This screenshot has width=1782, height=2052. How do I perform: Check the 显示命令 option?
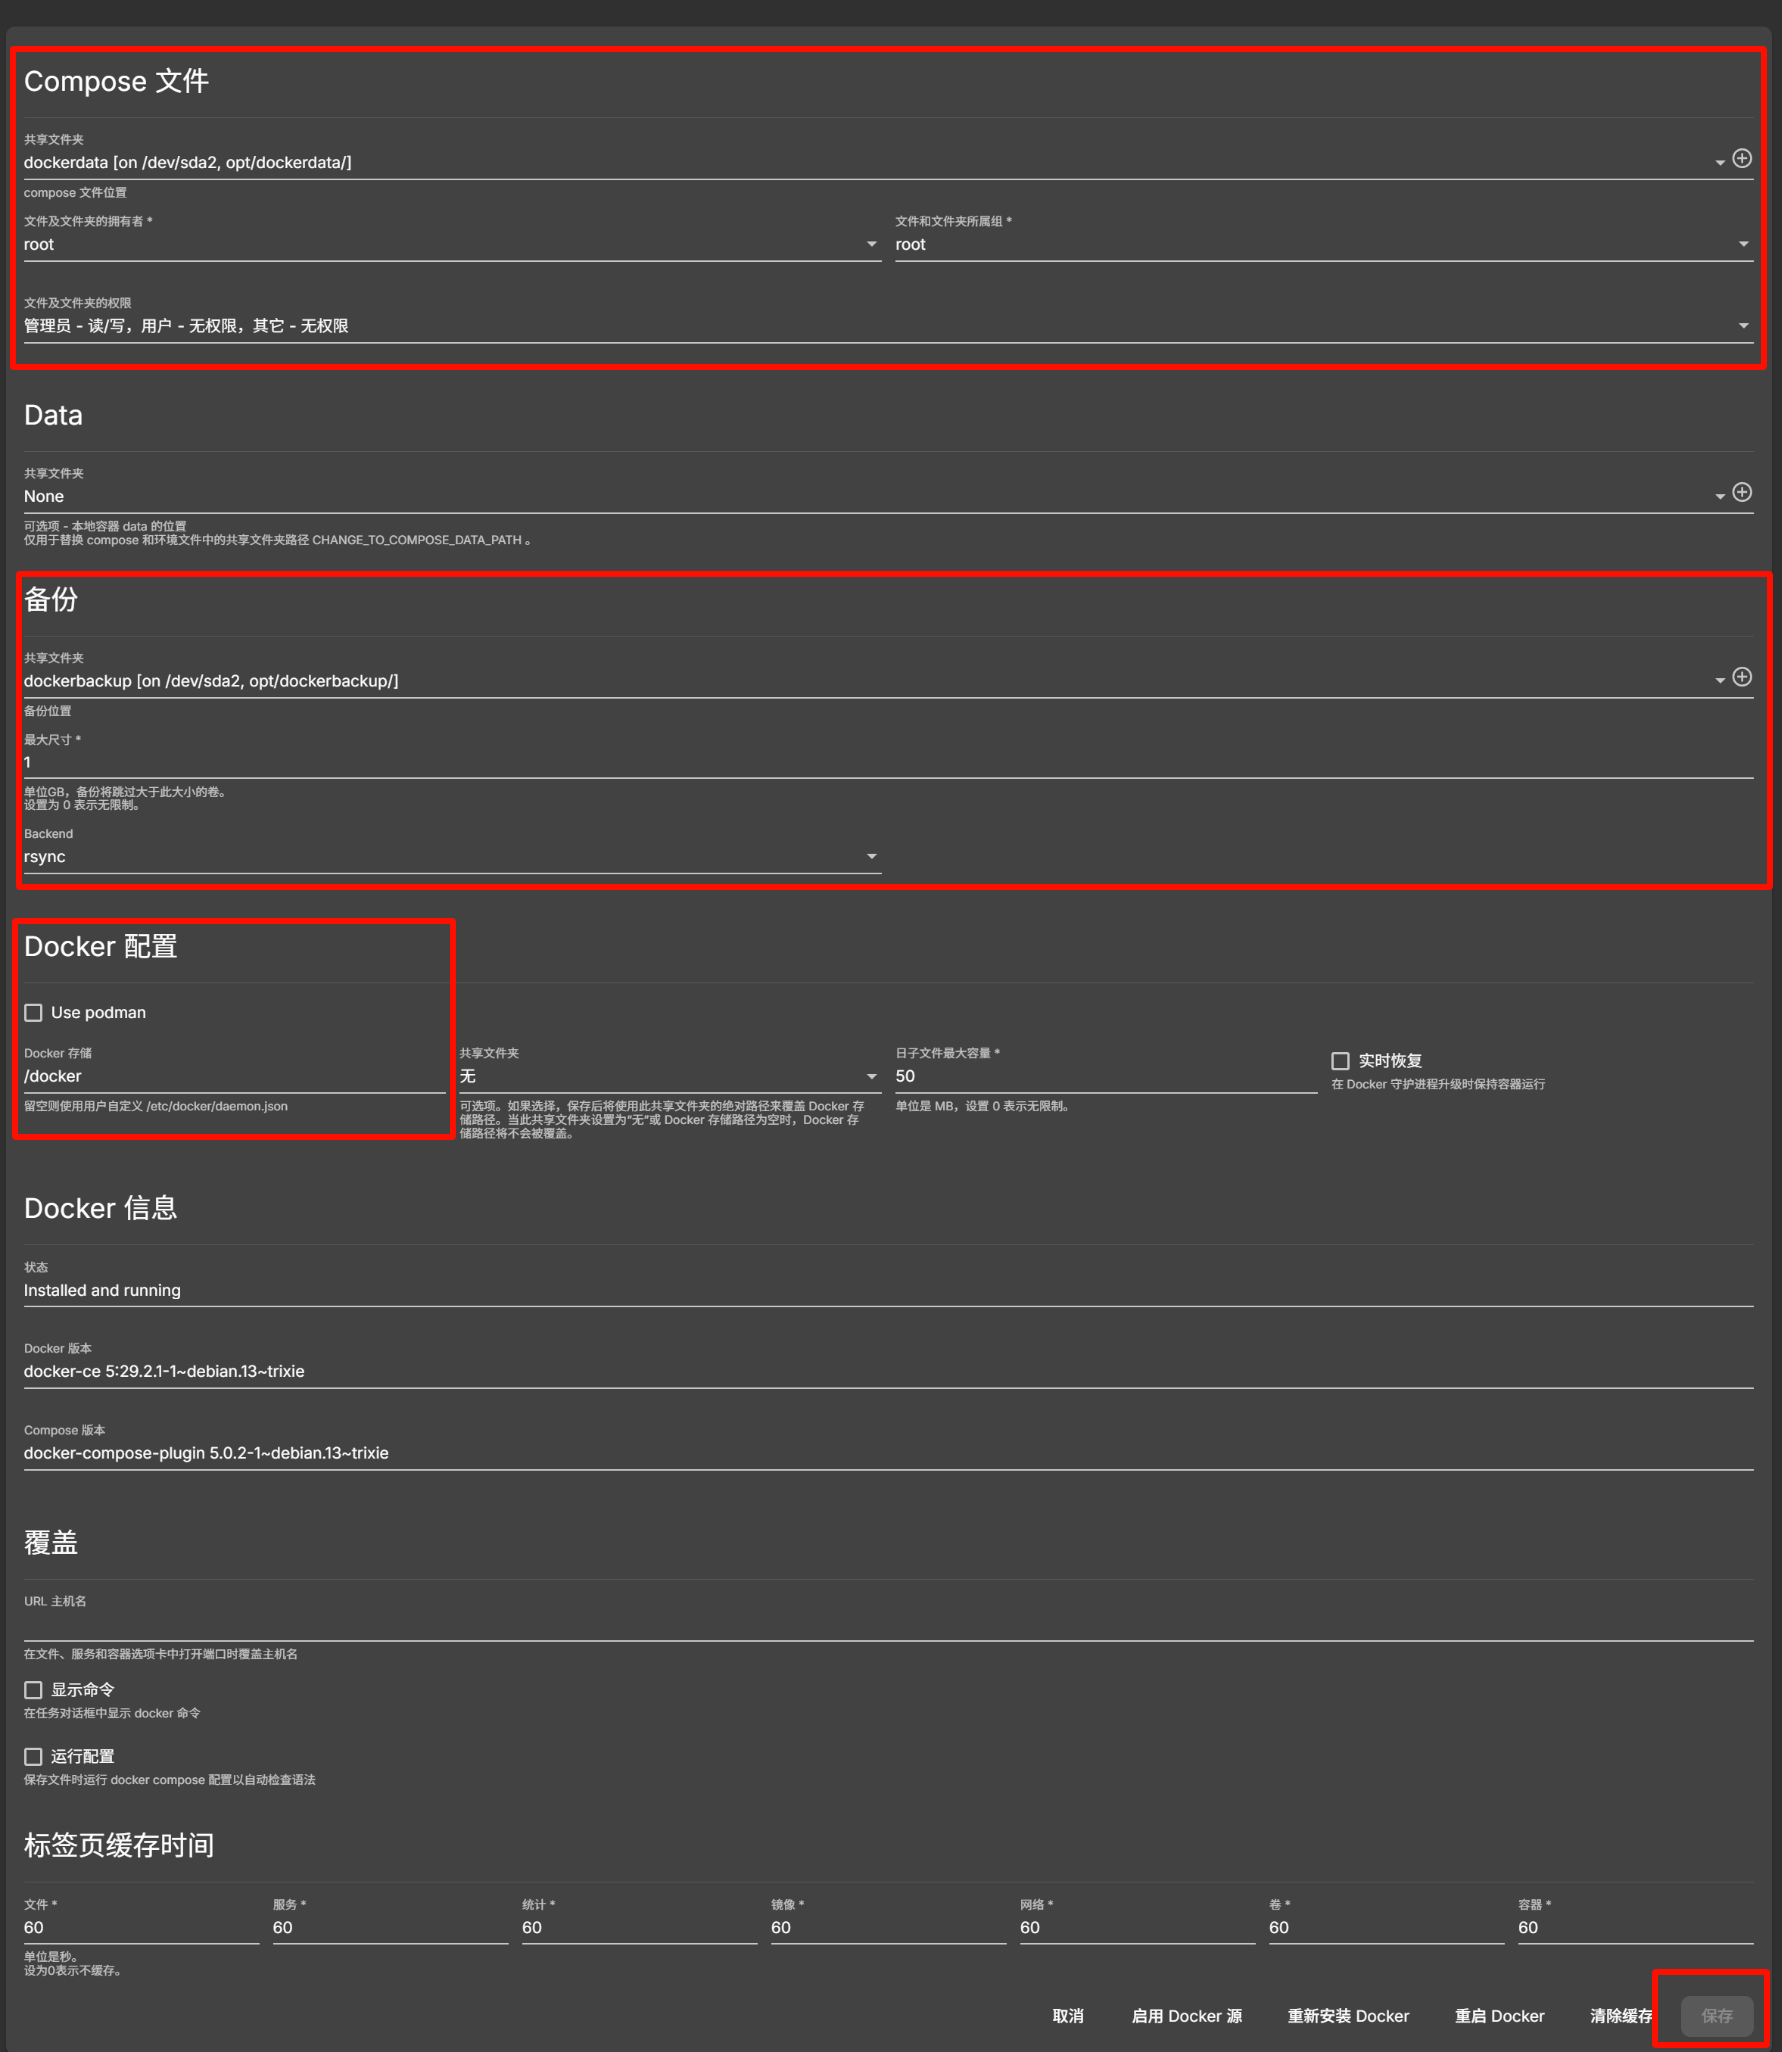tap(33, 1690)
